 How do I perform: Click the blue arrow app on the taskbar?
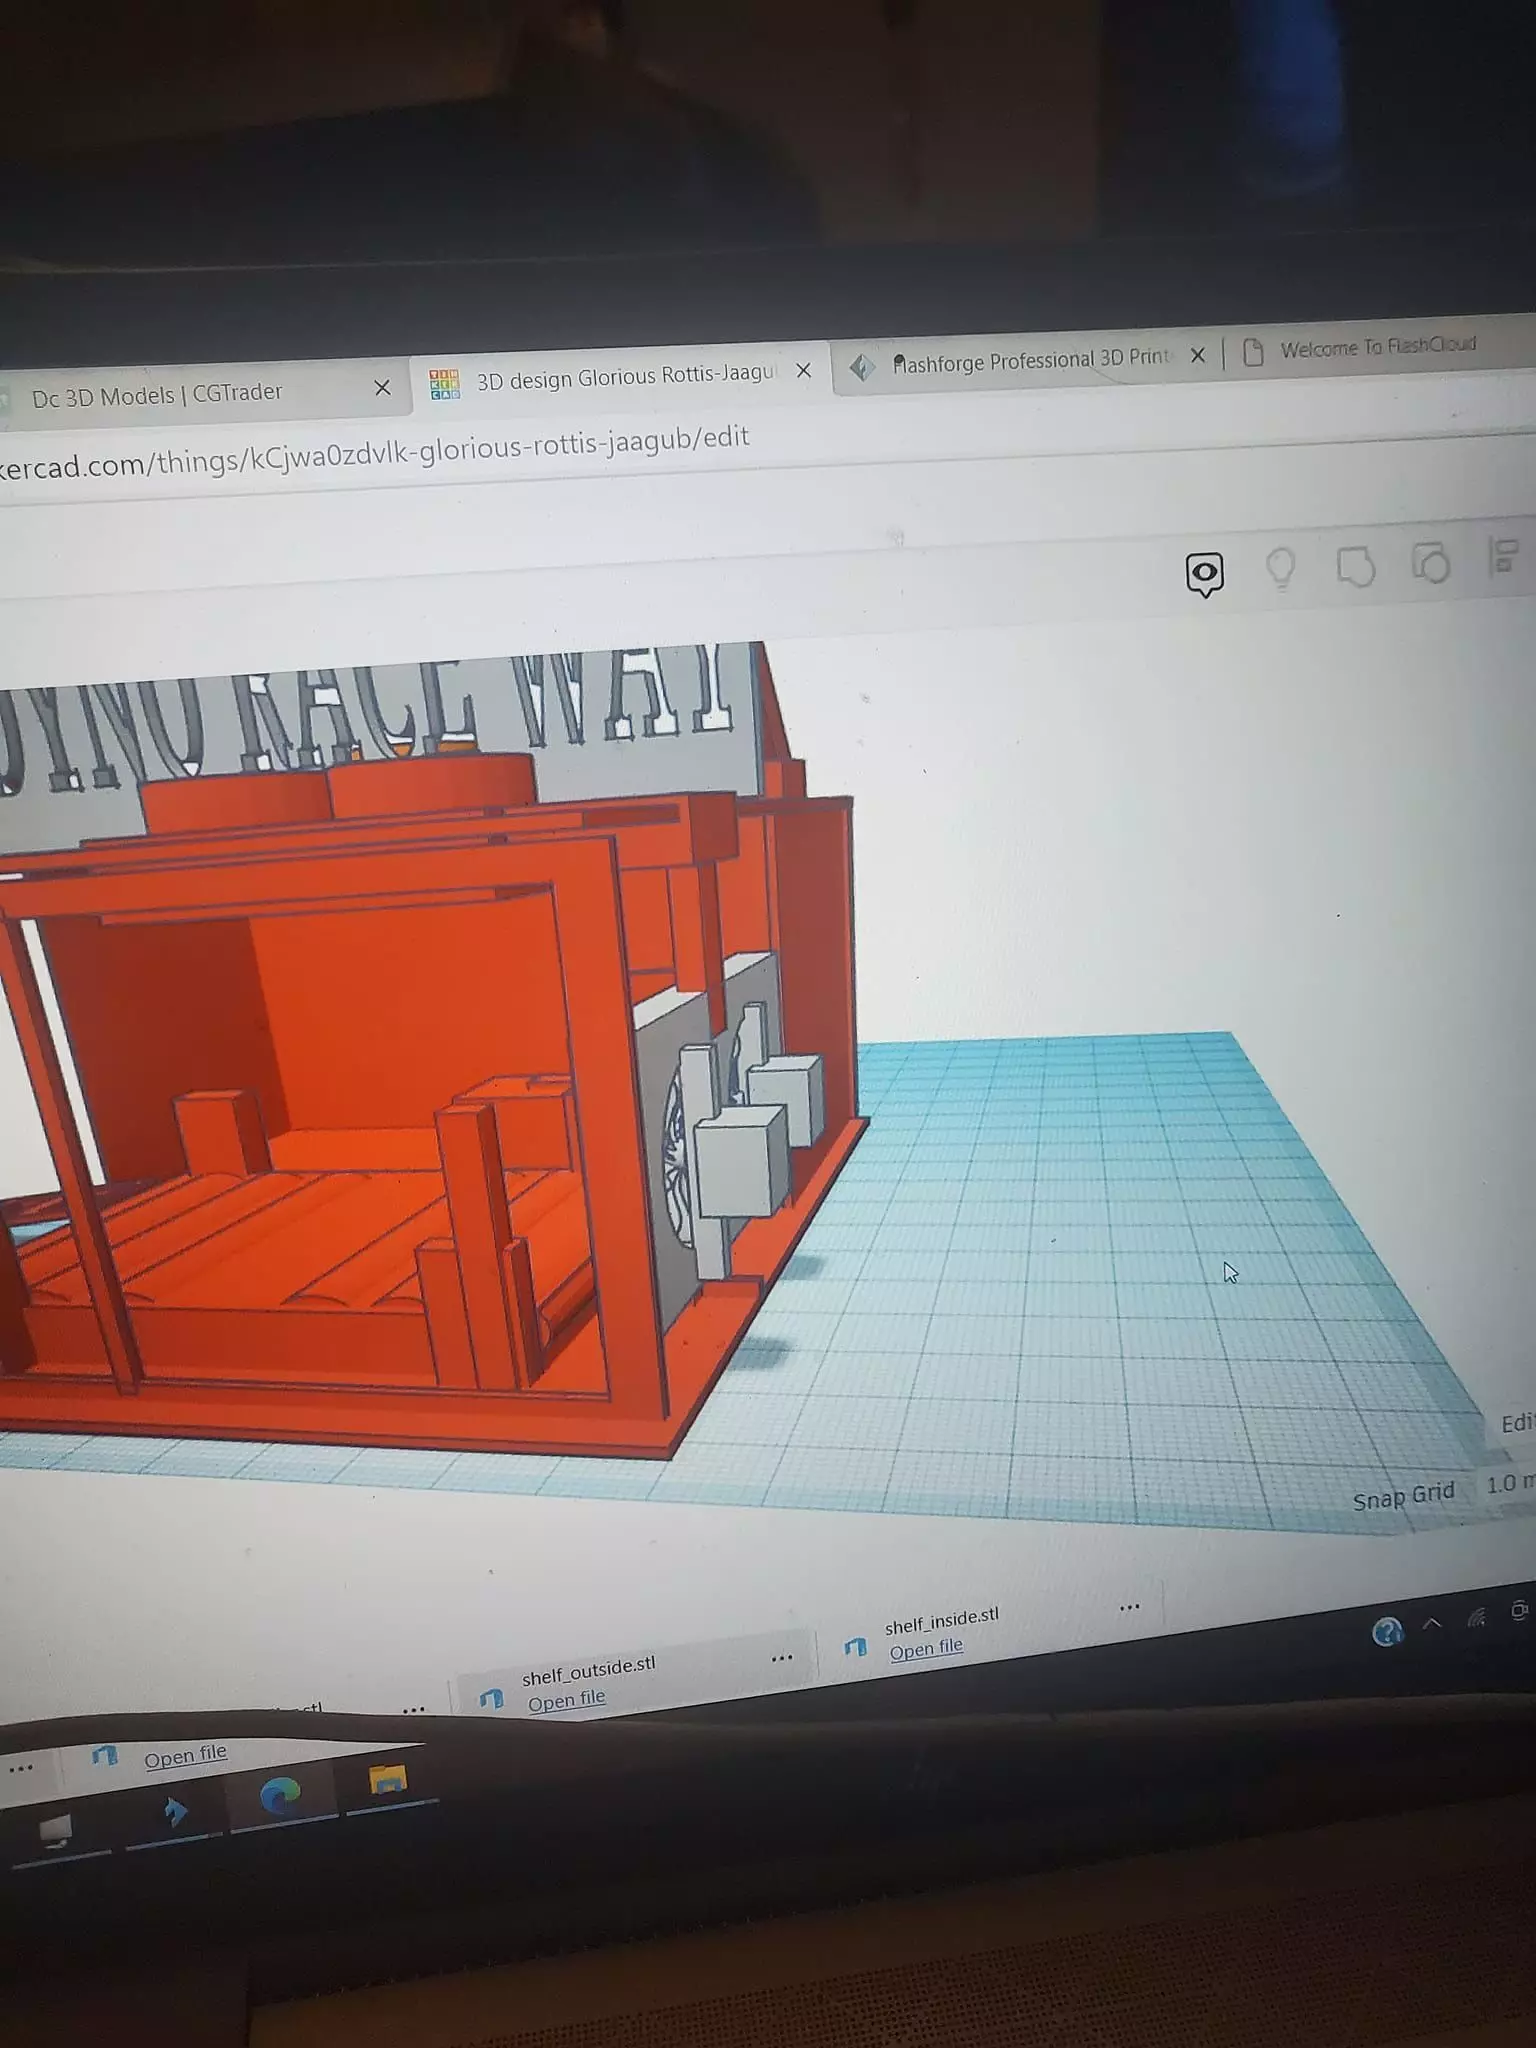pyautogui.click(x=174, y=1811)
